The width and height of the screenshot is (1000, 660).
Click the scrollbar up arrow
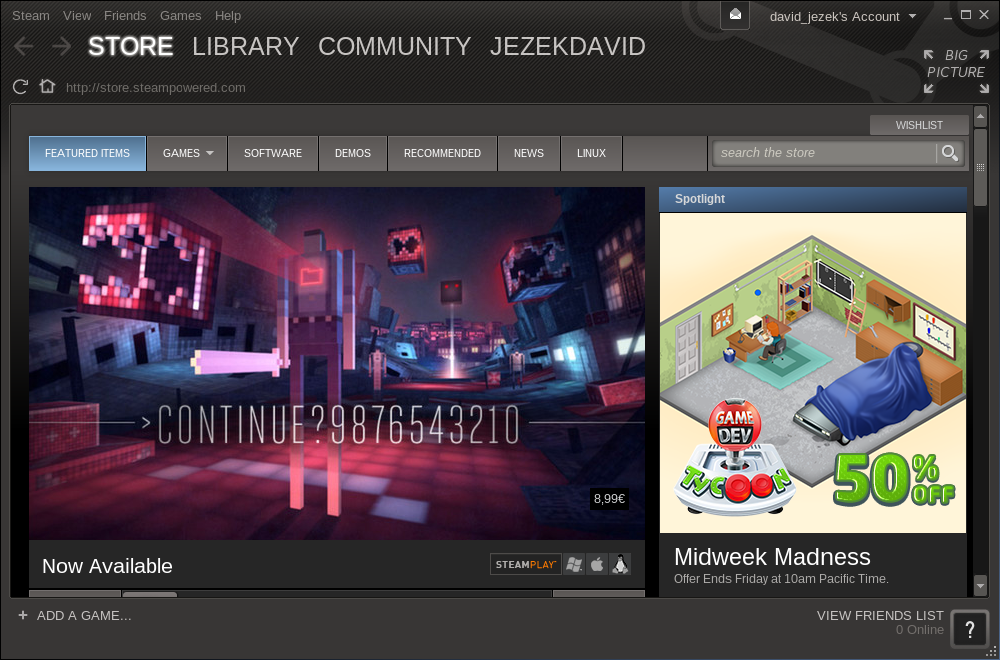pyautogui.click(x=980, y=115)
